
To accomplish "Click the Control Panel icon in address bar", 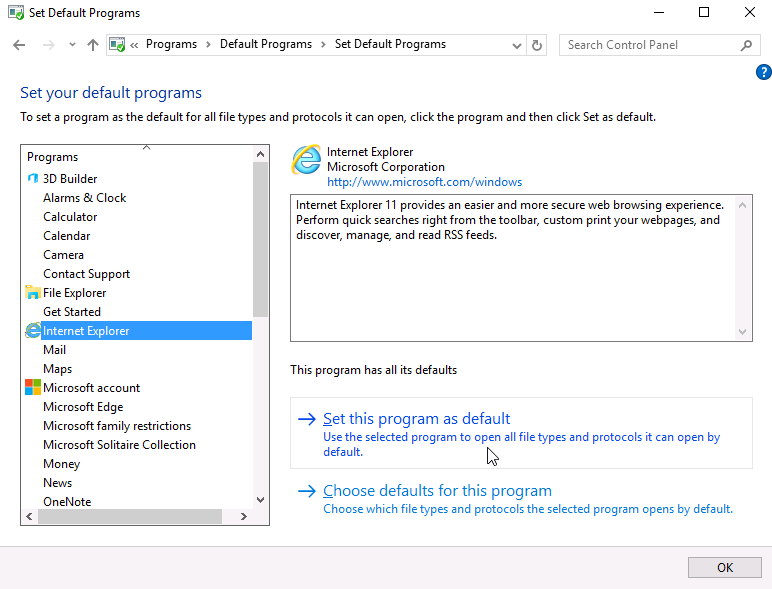I will [117, 45].
